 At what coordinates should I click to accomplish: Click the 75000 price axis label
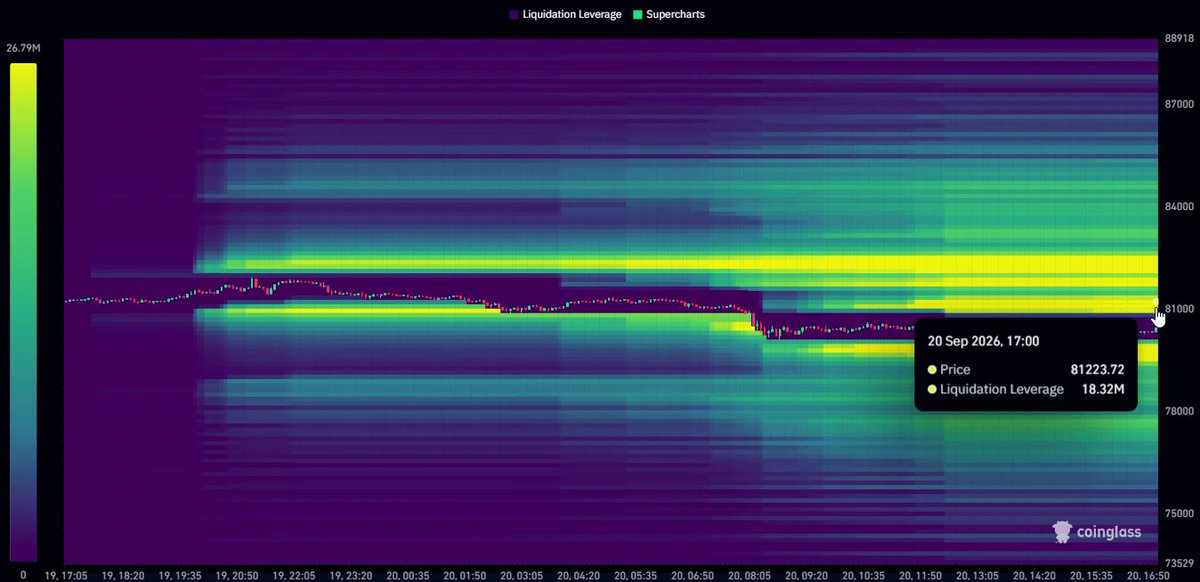click(x=1181, y=513)
